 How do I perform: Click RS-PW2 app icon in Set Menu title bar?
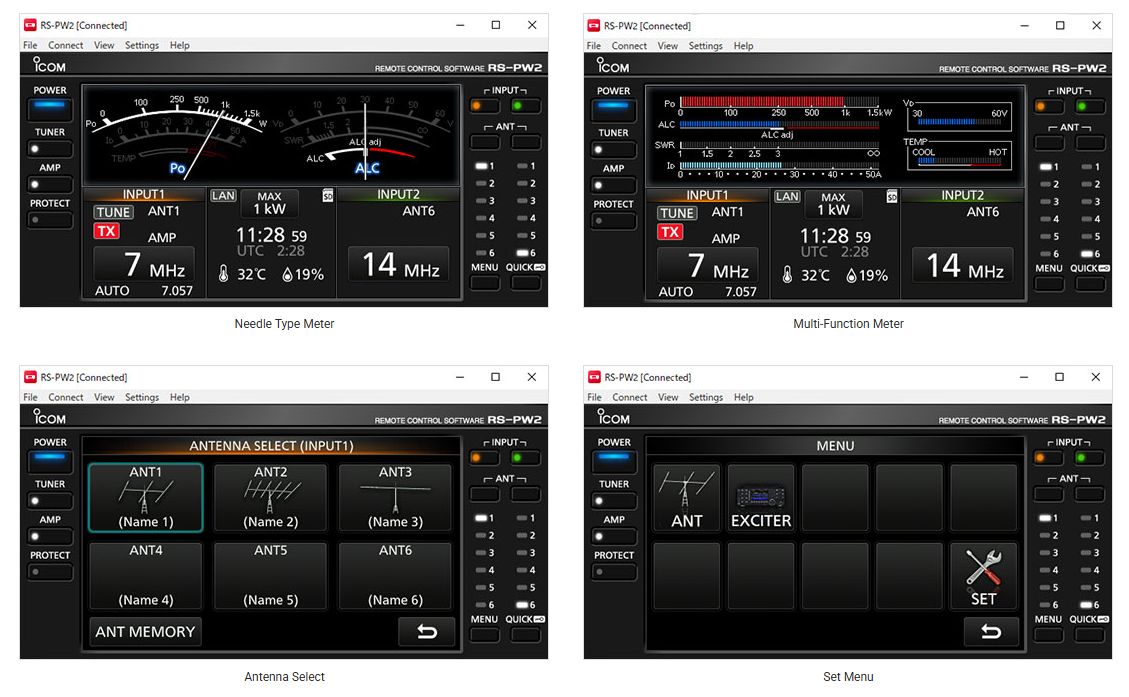[x=594, y=377]
